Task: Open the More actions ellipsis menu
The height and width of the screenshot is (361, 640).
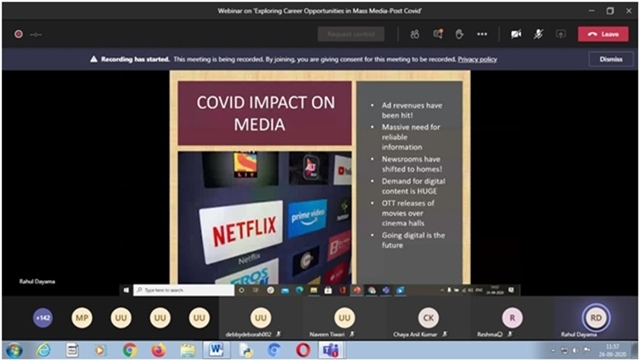Action: point(482,34)
